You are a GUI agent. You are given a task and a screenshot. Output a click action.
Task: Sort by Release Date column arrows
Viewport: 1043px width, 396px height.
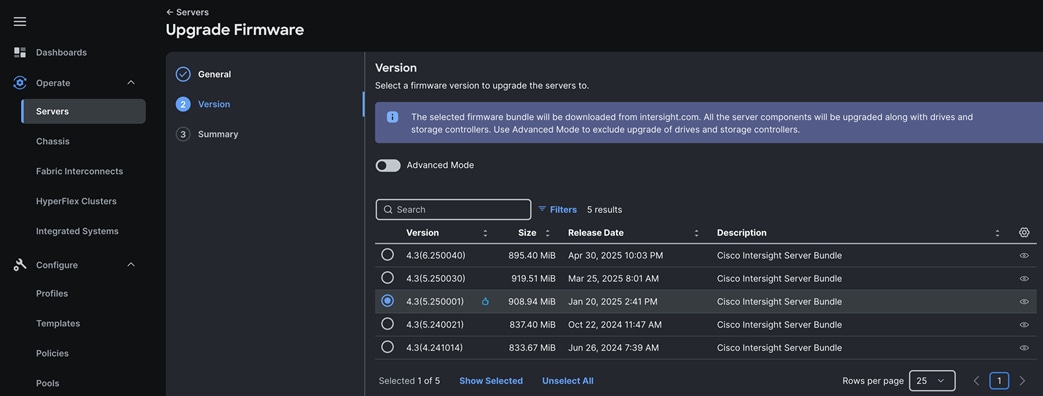pyautogui.click(x=696, y=233)
